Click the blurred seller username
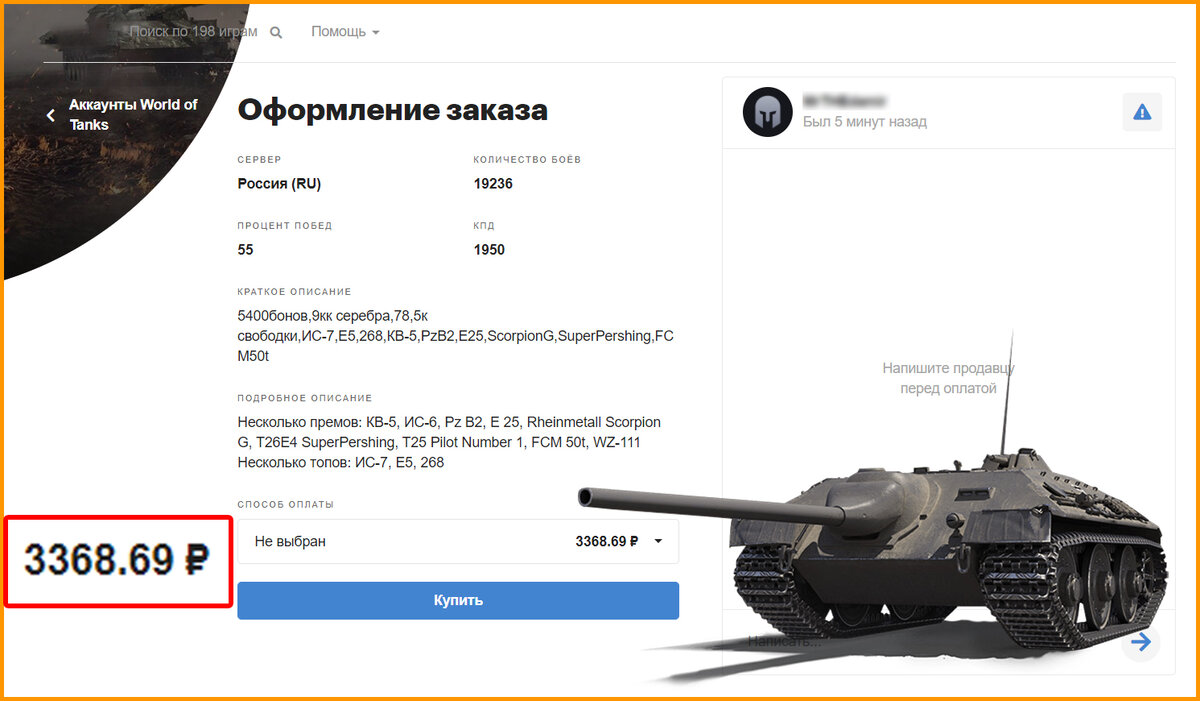 pyautogui.click(x=845, y=101)
